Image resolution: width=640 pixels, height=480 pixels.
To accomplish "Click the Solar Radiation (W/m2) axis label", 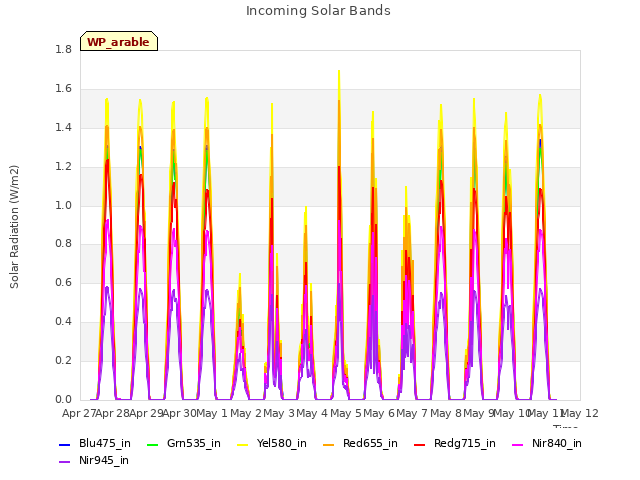I will pos(14,227).
